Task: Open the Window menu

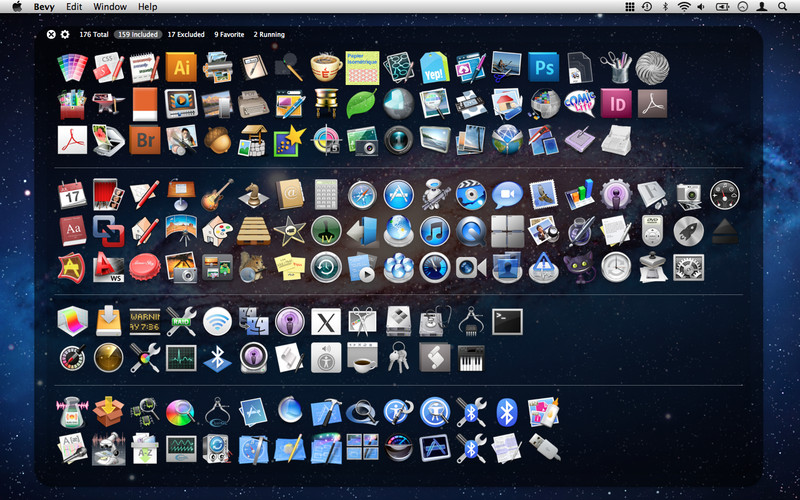Action: point(110,7)
